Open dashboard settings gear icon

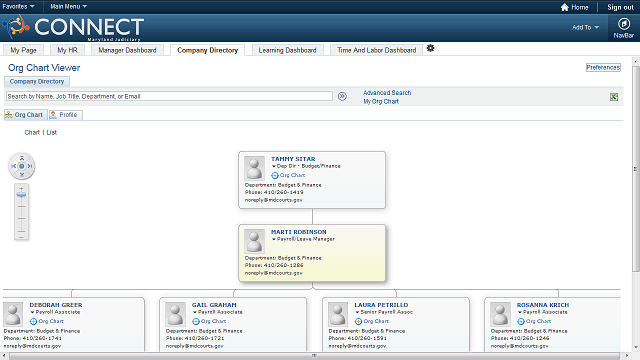click(x=430, y=49)
